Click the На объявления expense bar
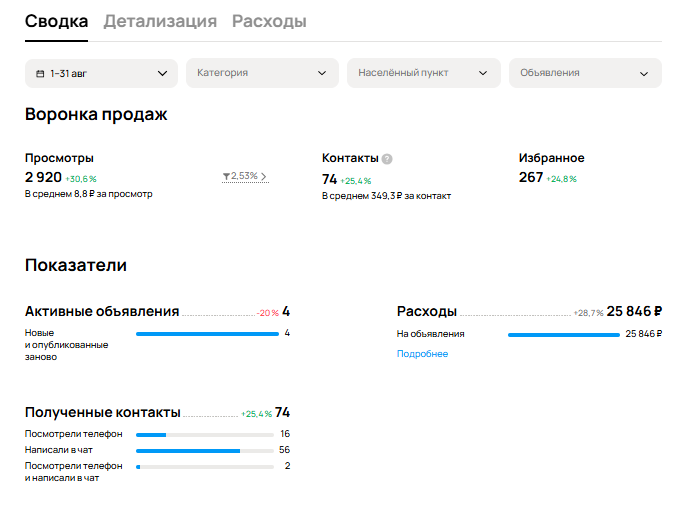 (563, 335)
